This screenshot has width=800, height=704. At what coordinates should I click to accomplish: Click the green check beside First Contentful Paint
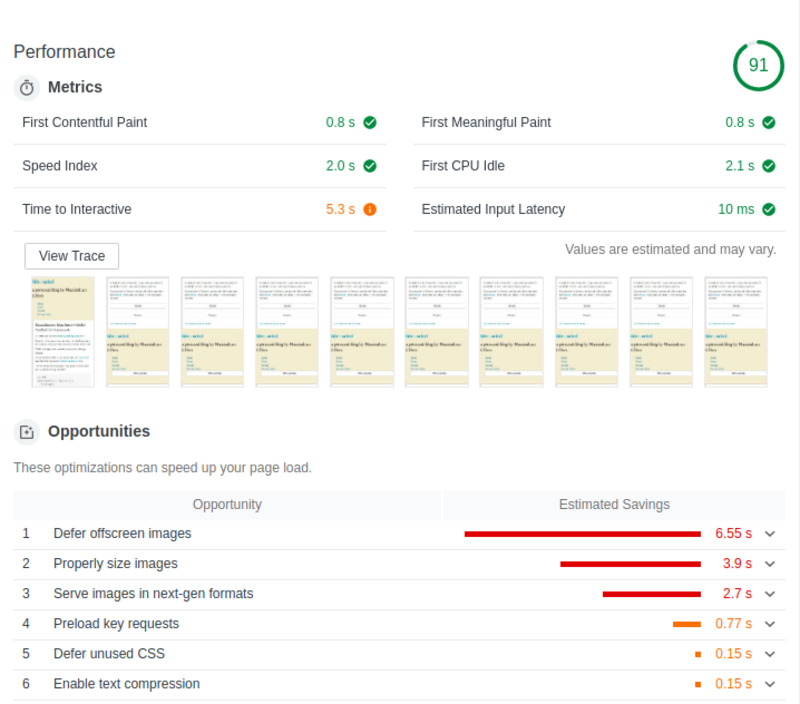pos(370,123)
